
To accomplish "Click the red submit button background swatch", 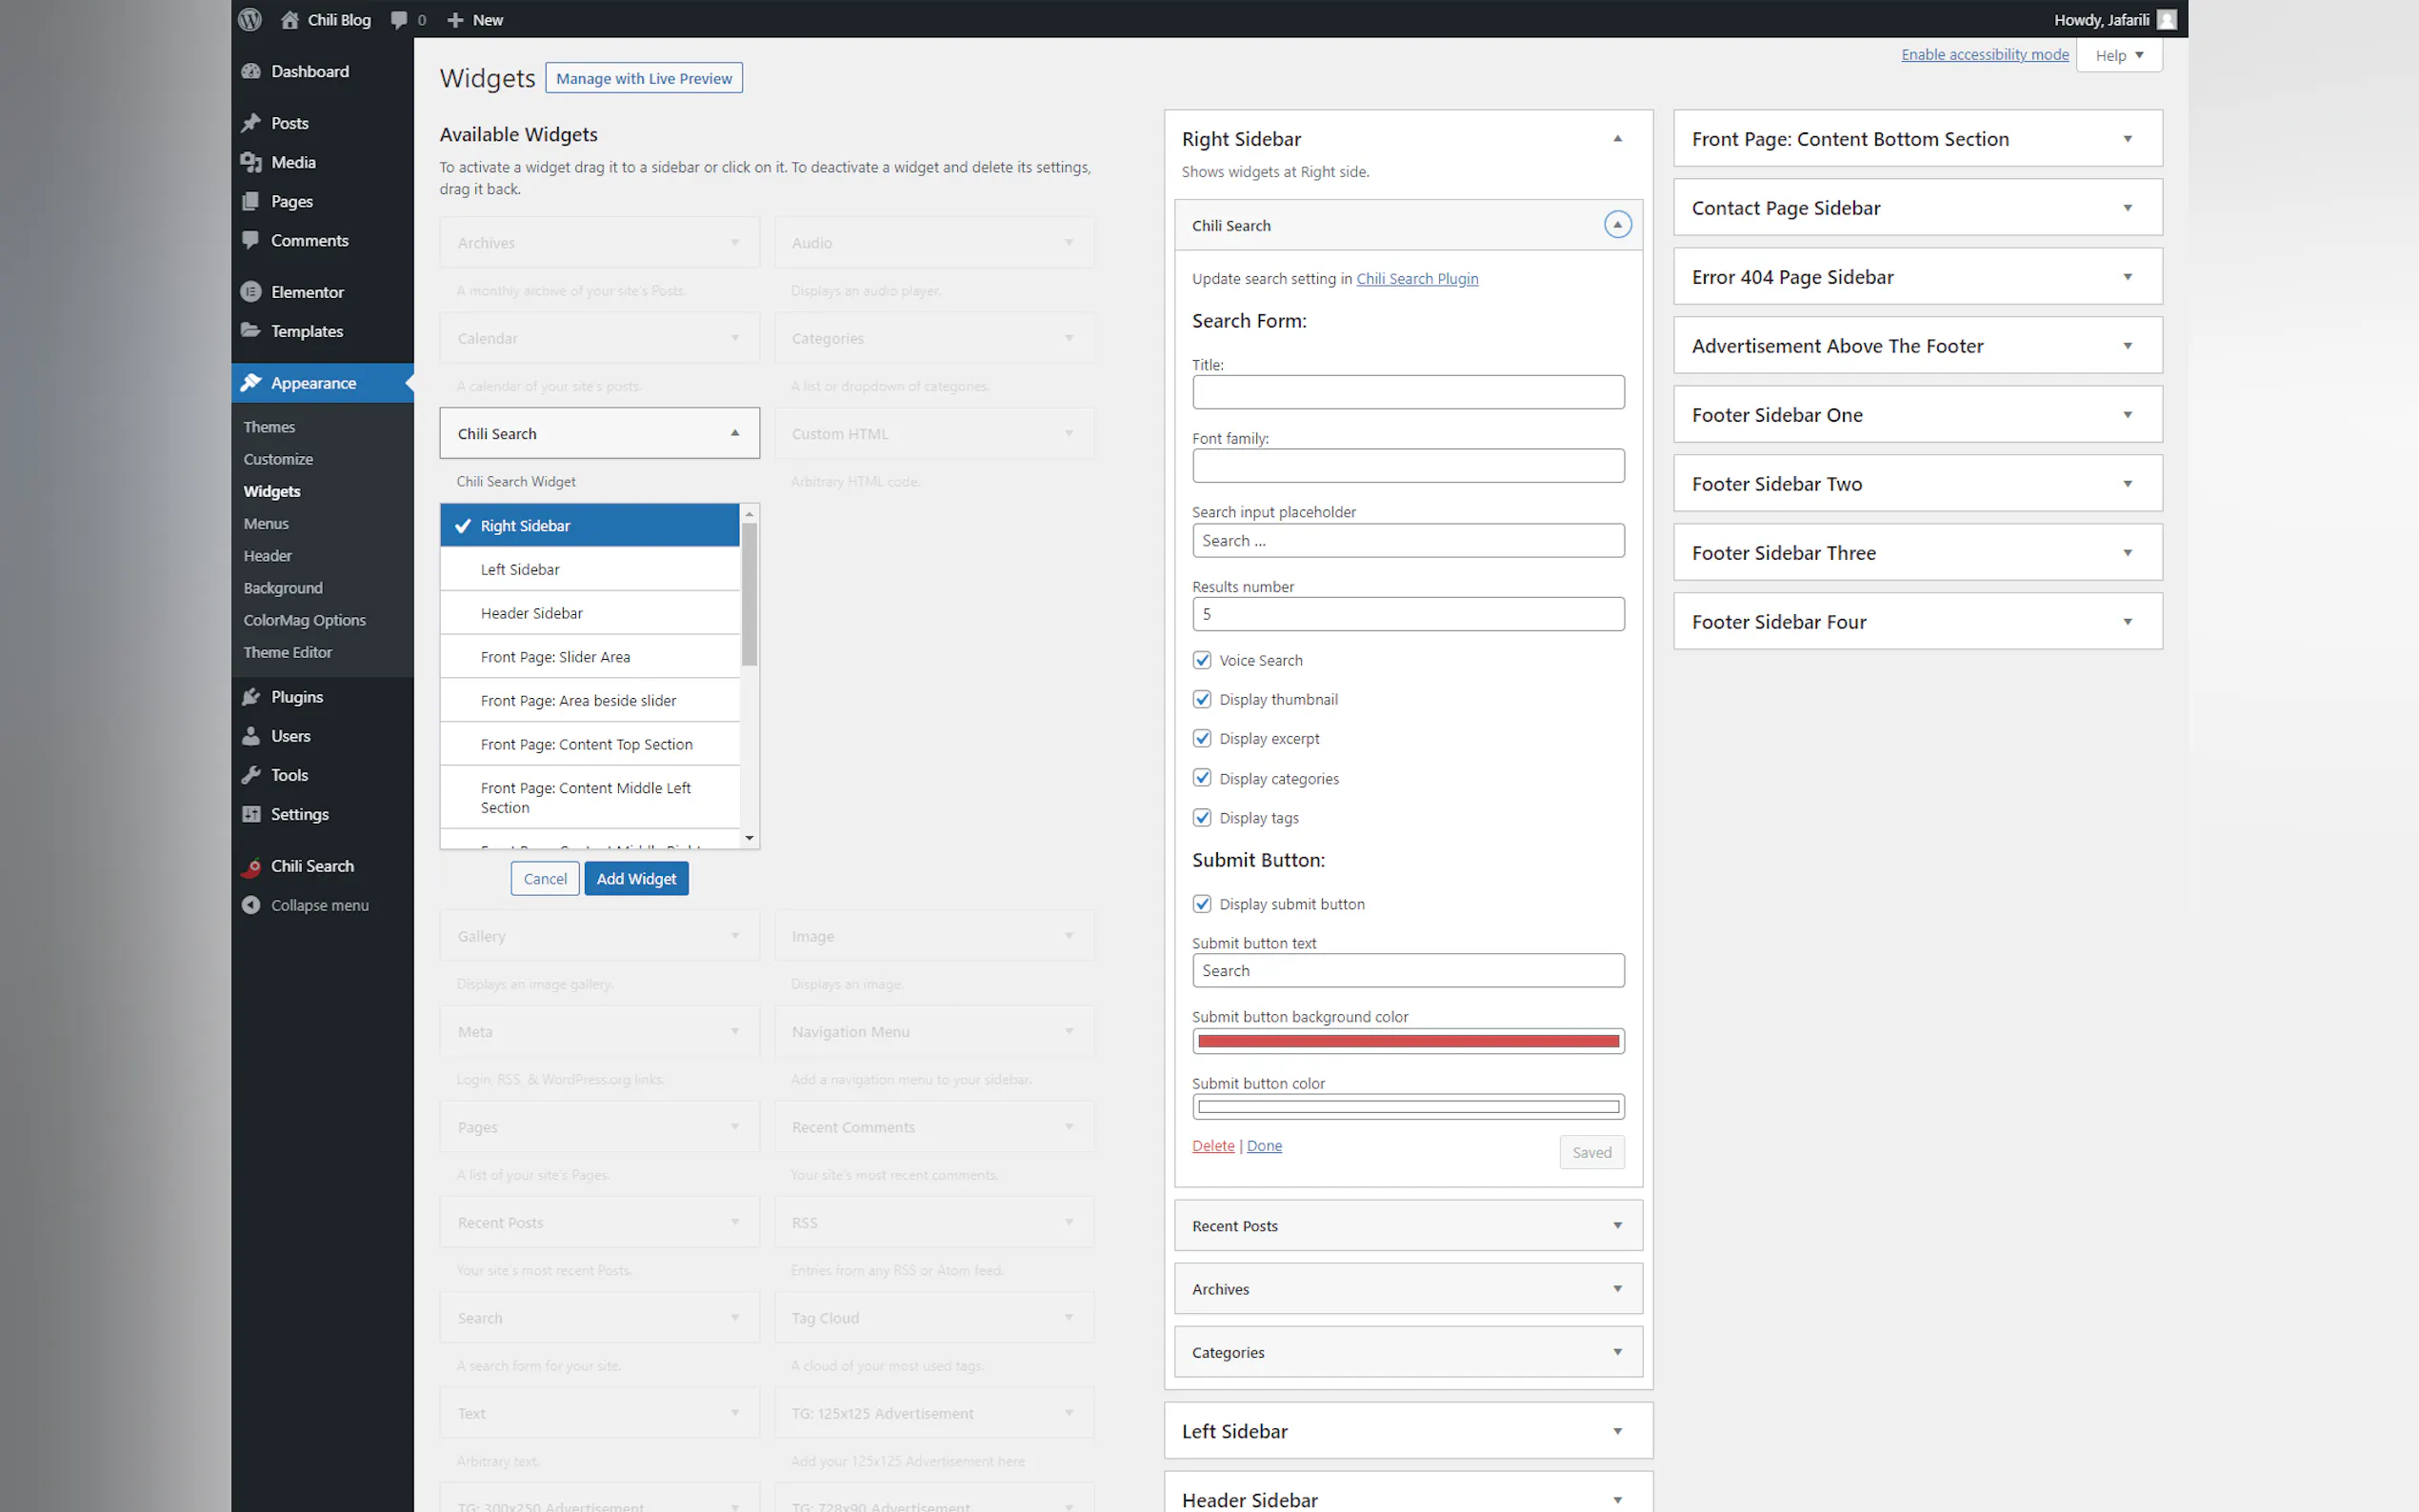I will [1407, 1041].
